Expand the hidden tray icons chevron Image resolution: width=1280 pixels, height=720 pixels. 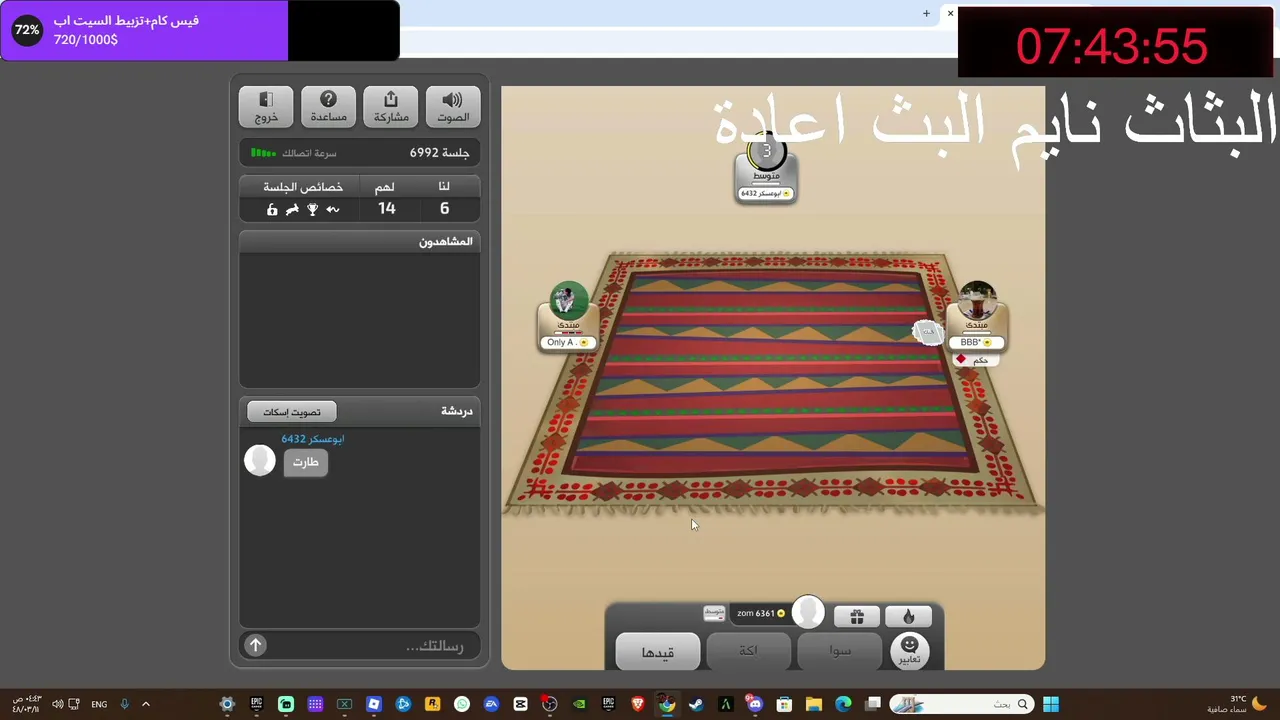pyautogui.click(x=145, y=704)
